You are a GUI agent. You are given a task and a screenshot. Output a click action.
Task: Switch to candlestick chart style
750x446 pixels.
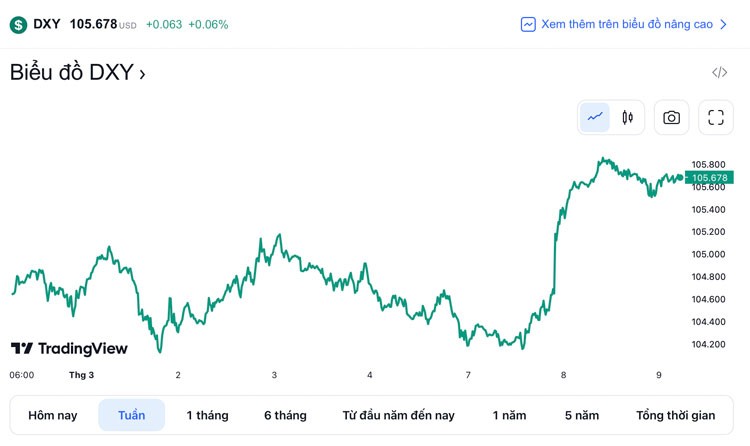coord(627,117)
